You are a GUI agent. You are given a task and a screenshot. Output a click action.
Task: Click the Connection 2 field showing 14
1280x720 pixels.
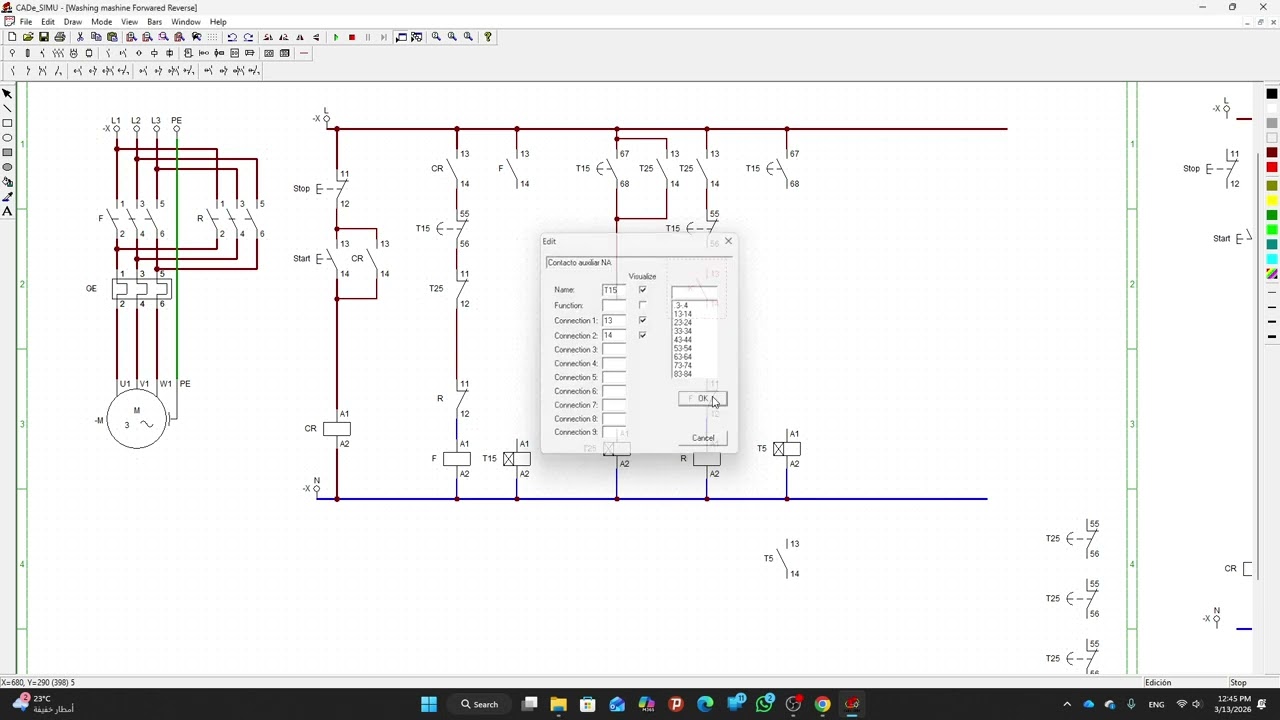pos(614,335)
